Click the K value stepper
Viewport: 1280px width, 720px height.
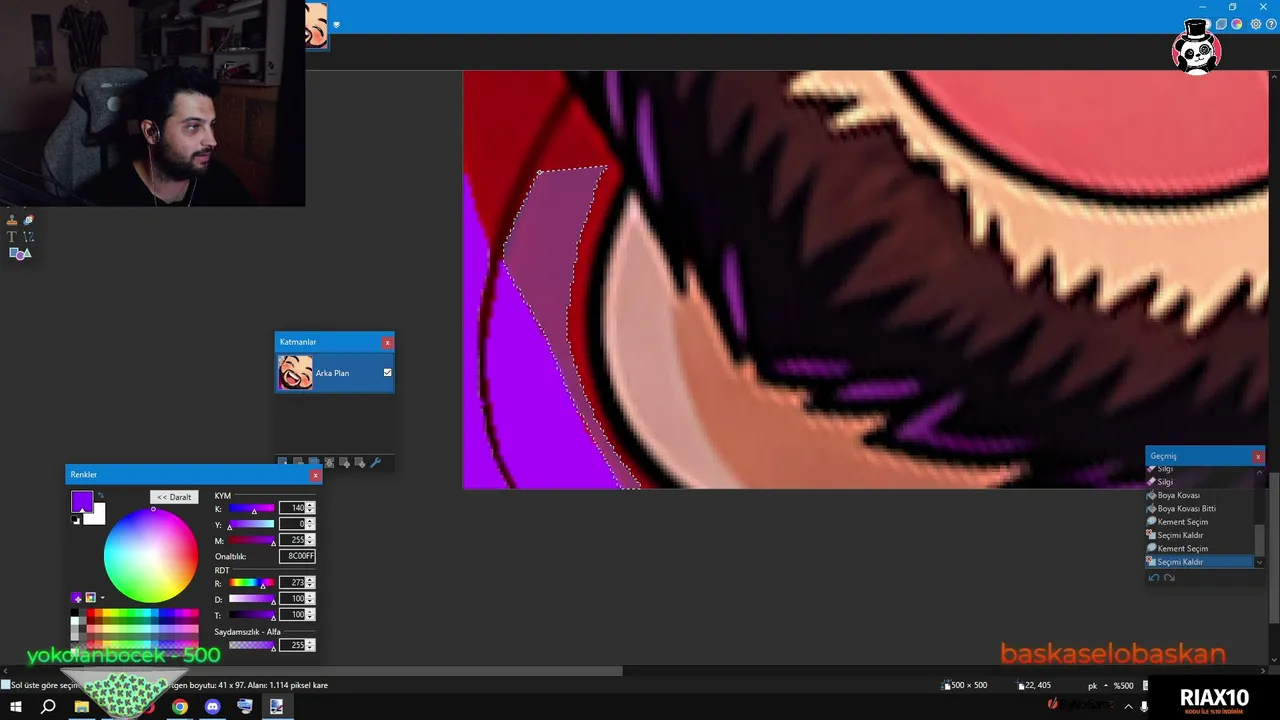coord(310,508)
